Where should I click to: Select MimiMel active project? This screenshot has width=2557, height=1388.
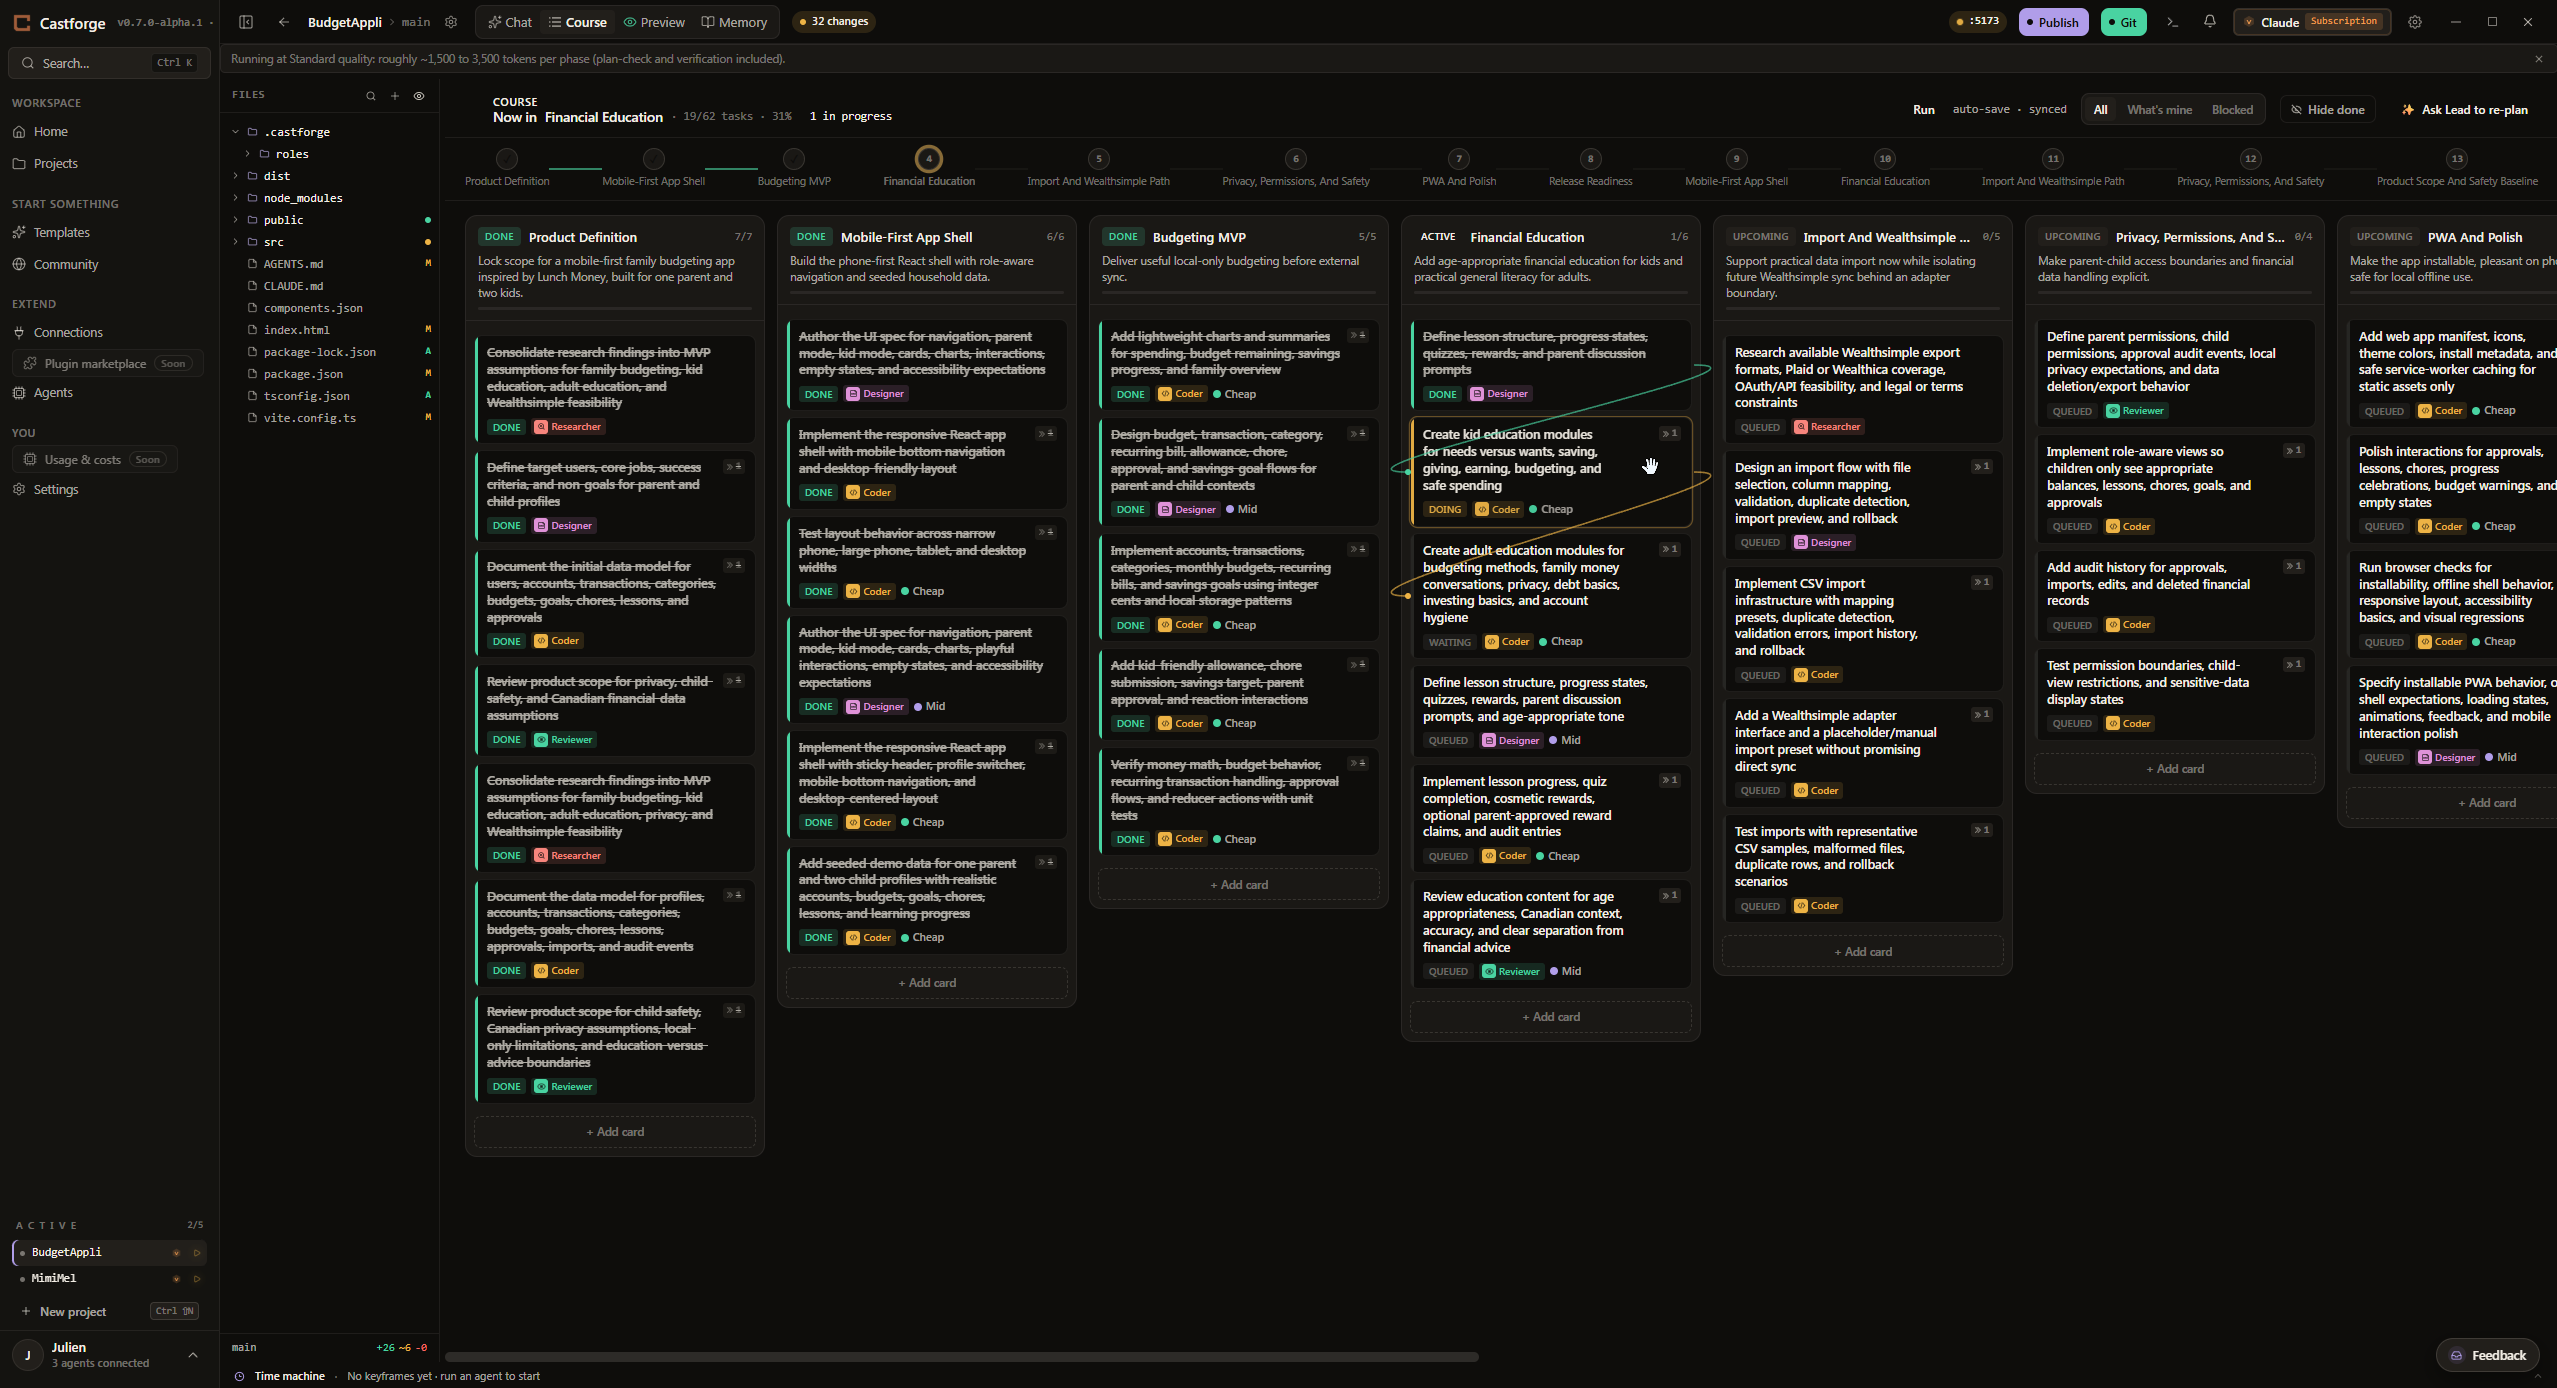(54, 1279)
